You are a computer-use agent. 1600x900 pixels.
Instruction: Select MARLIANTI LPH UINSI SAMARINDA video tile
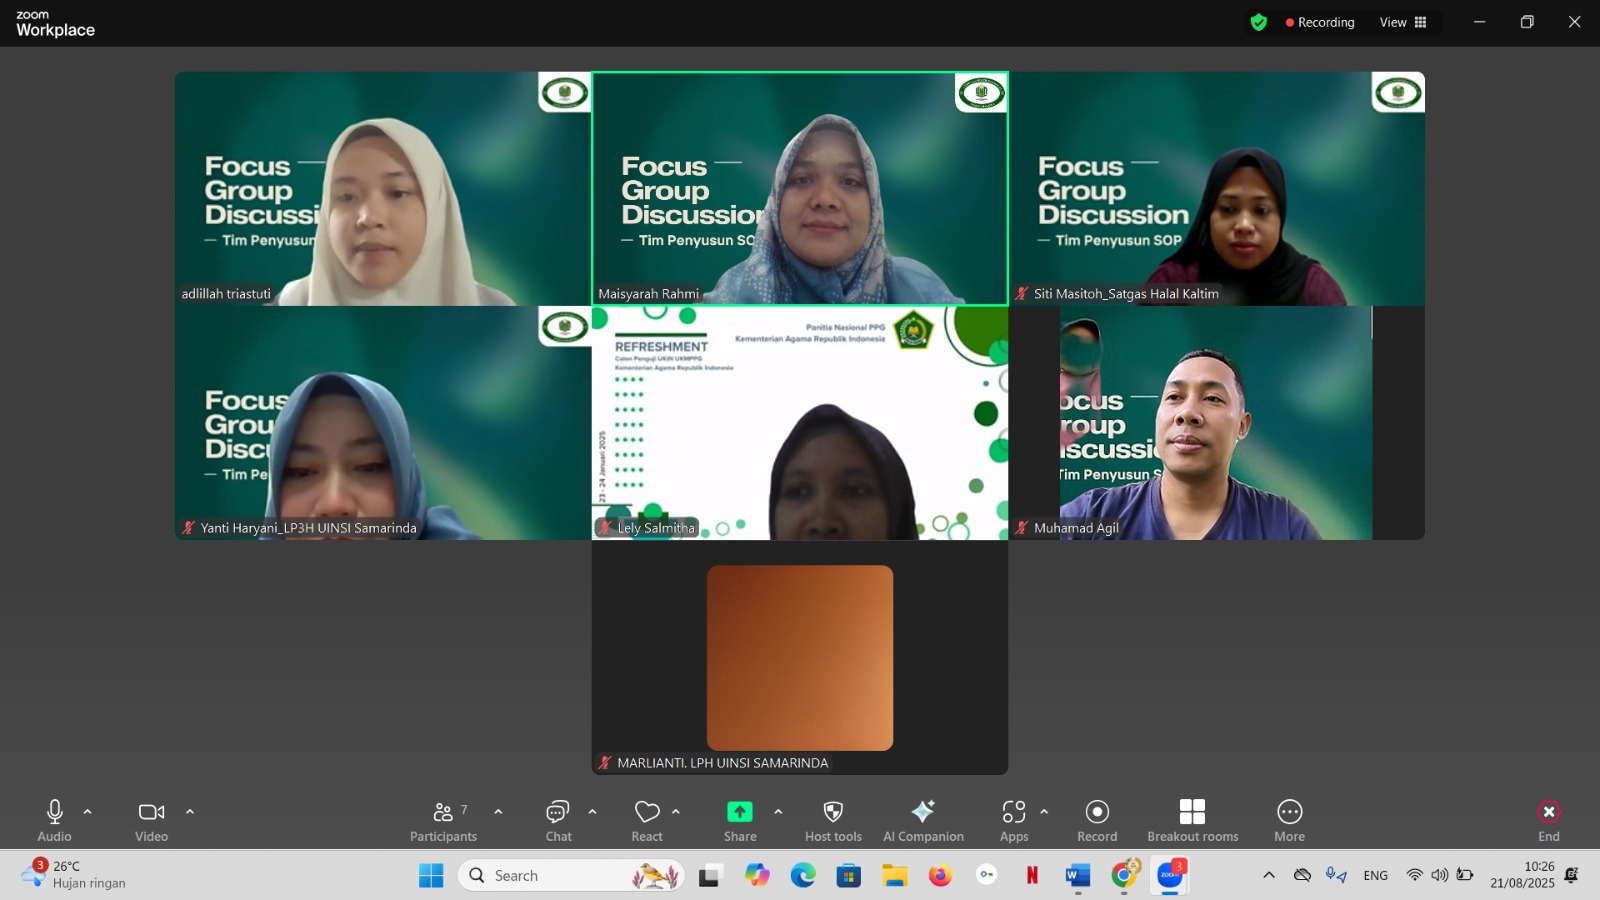[x=800, y=658]
